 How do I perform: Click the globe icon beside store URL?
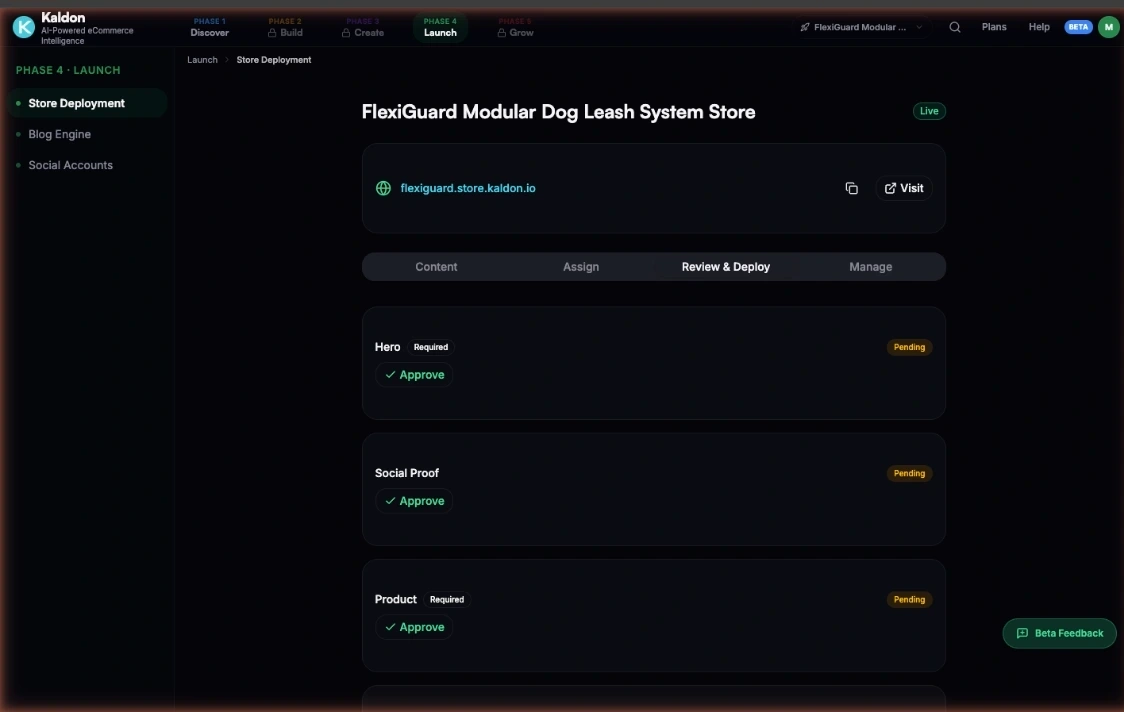384,189
